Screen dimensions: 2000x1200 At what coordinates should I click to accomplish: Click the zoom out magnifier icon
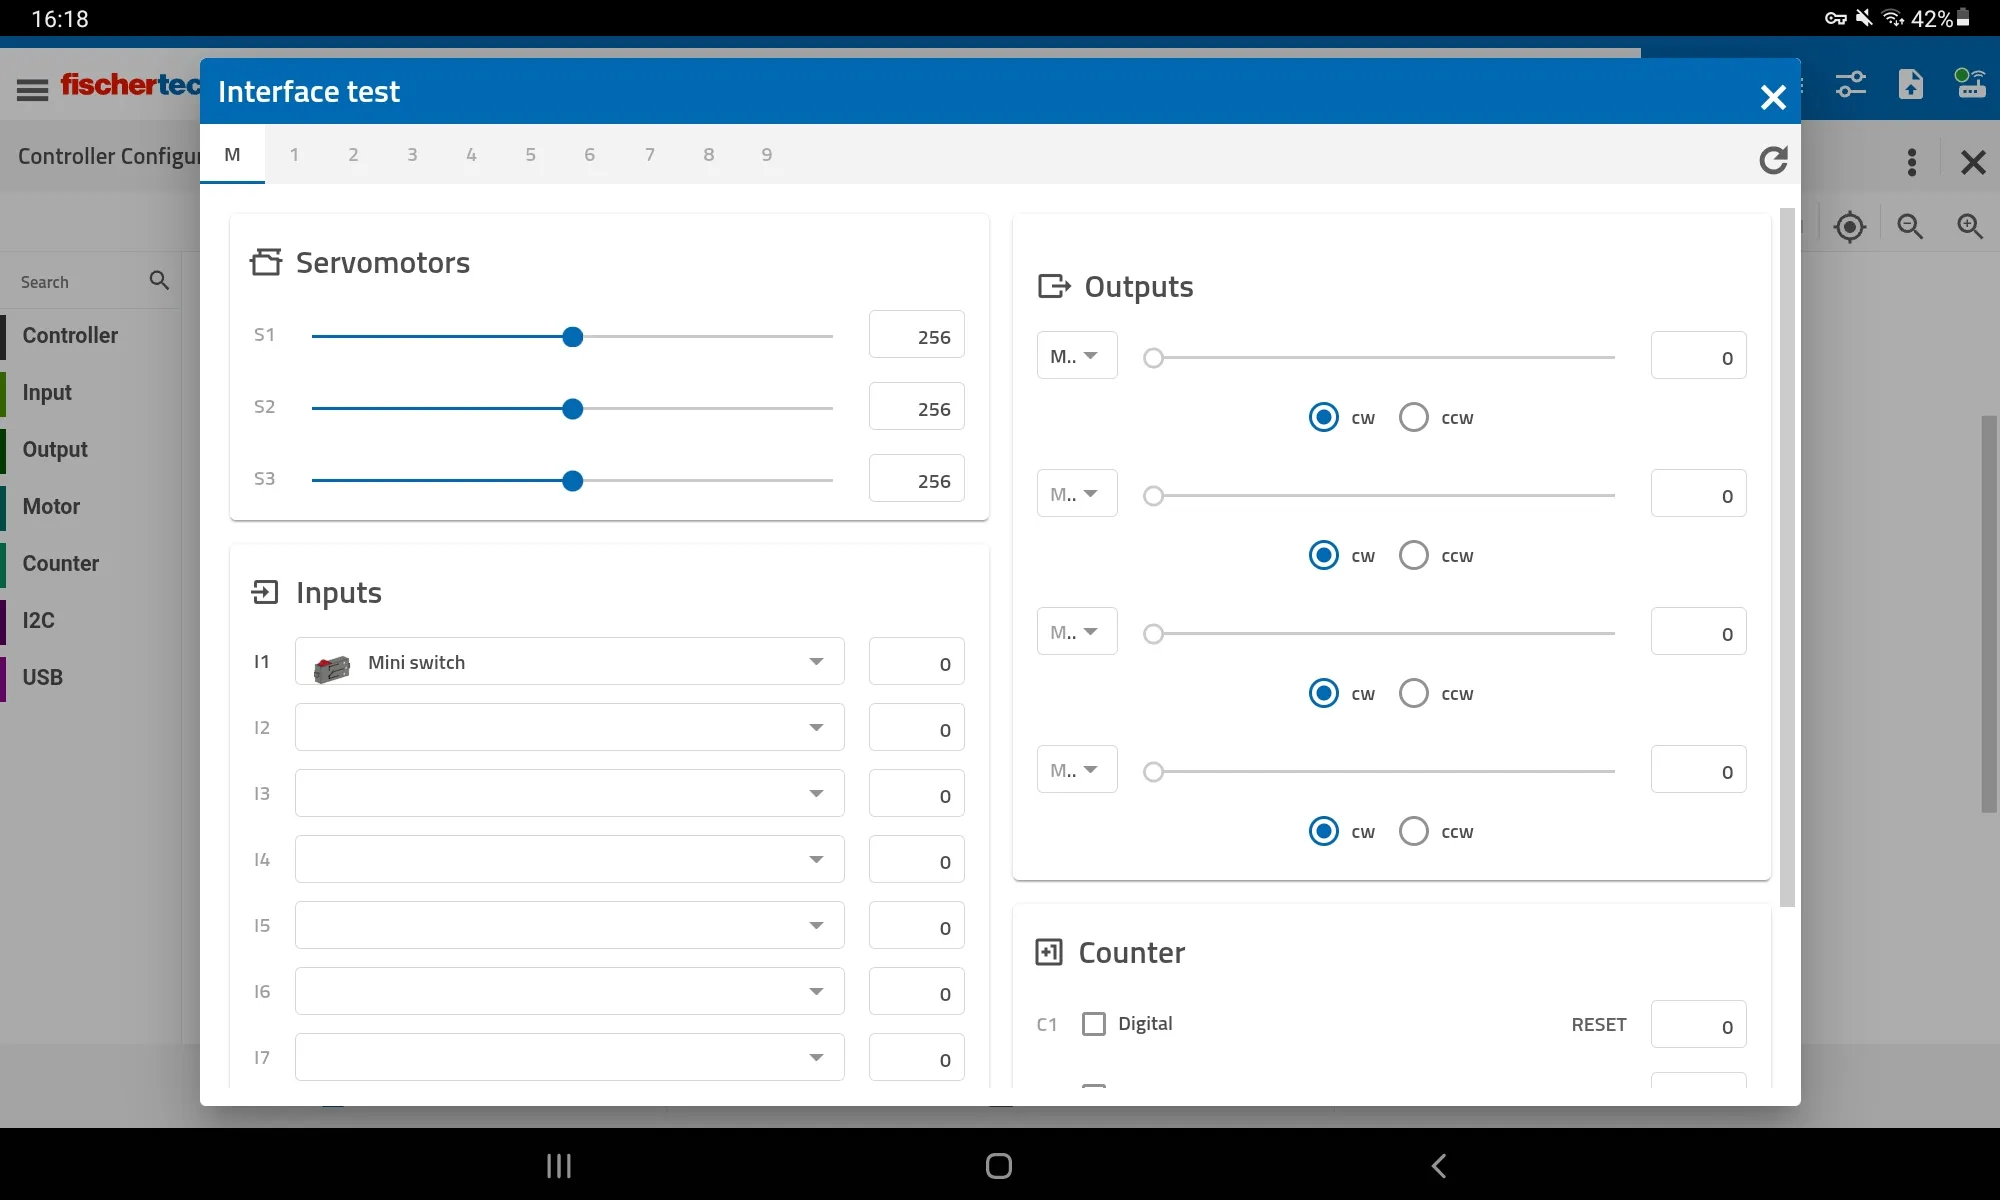coord(1910,227)
